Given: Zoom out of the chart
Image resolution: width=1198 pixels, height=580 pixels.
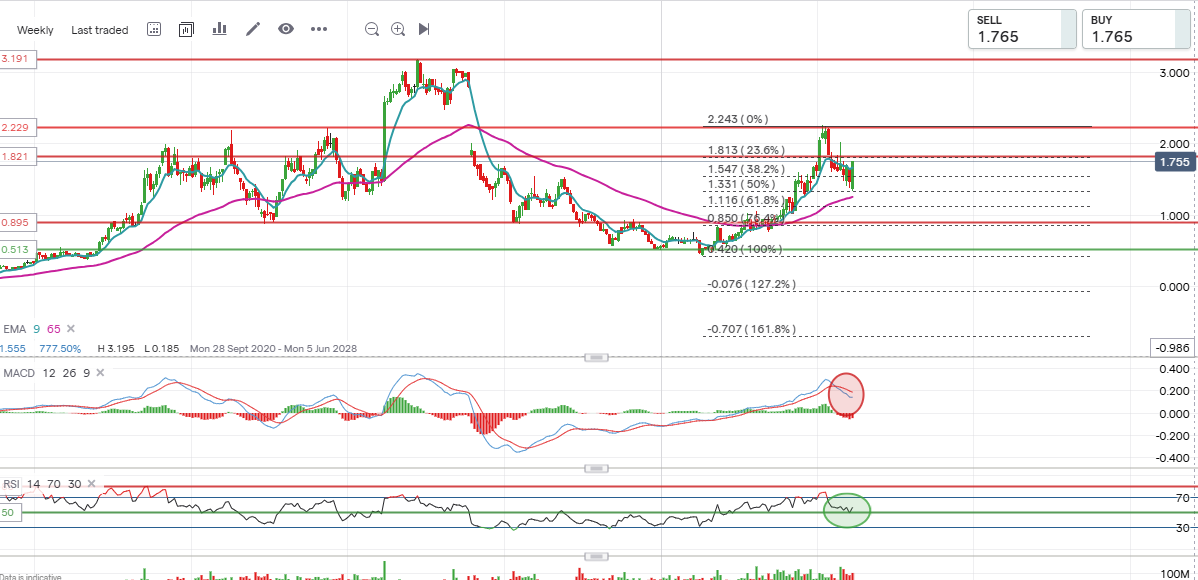Looking at the screenshot, I should (x=372, y=29).
